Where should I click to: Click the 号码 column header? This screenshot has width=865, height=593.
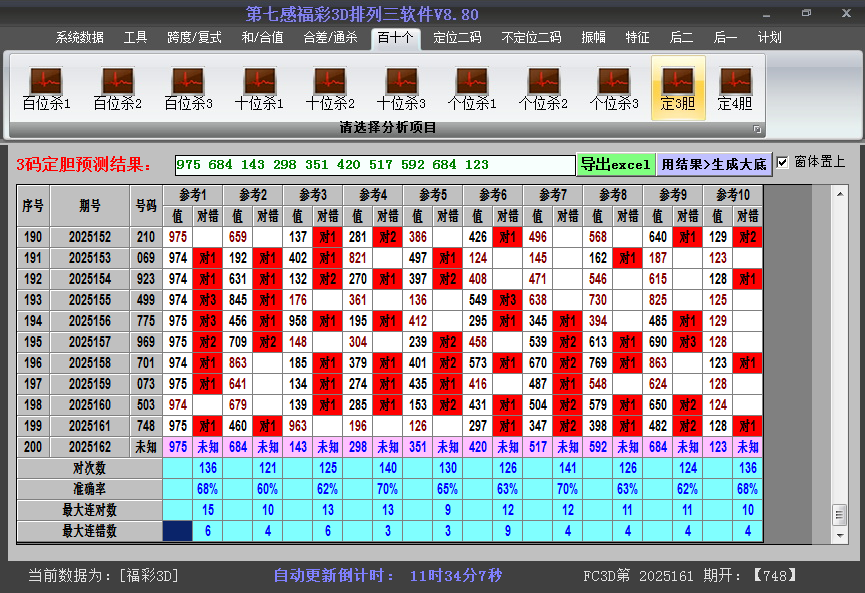pos(146,206)
